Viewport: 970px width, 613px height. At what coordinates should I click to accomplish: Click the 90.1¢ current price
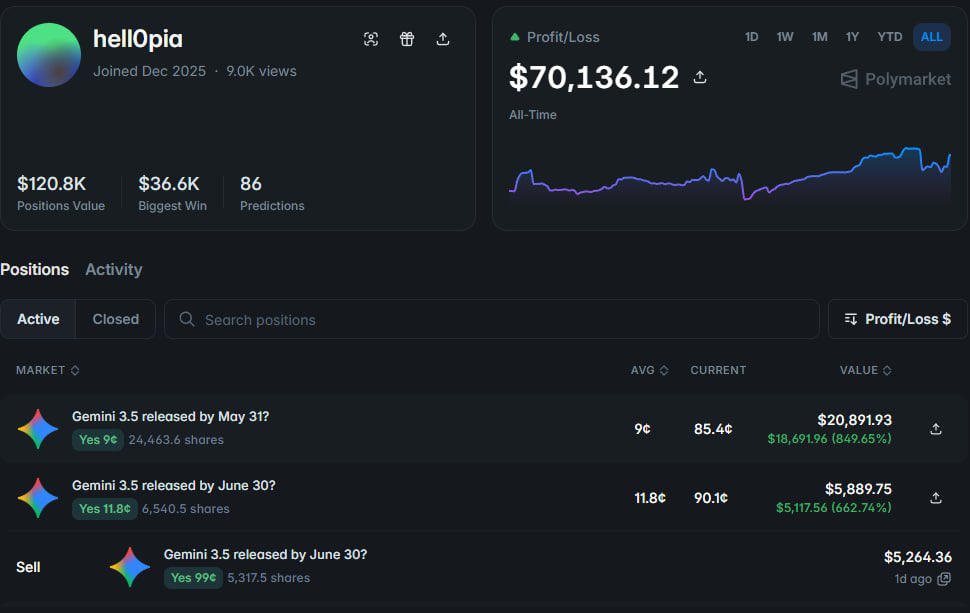click(711, 498)
